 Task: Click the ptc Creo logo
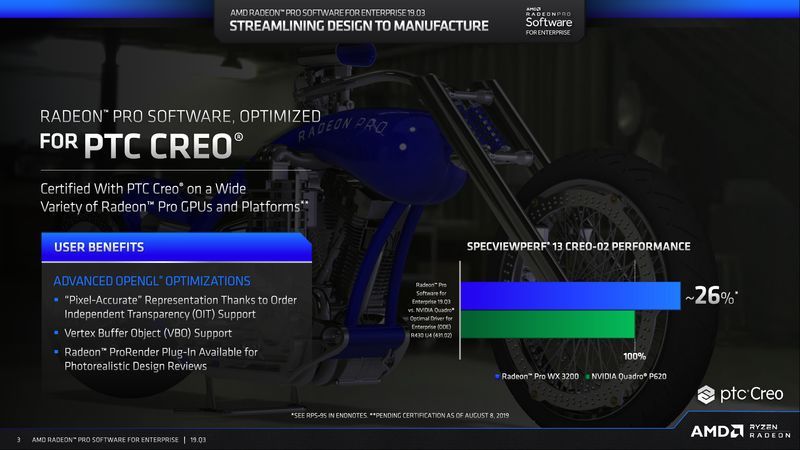(x=740, y=394)
